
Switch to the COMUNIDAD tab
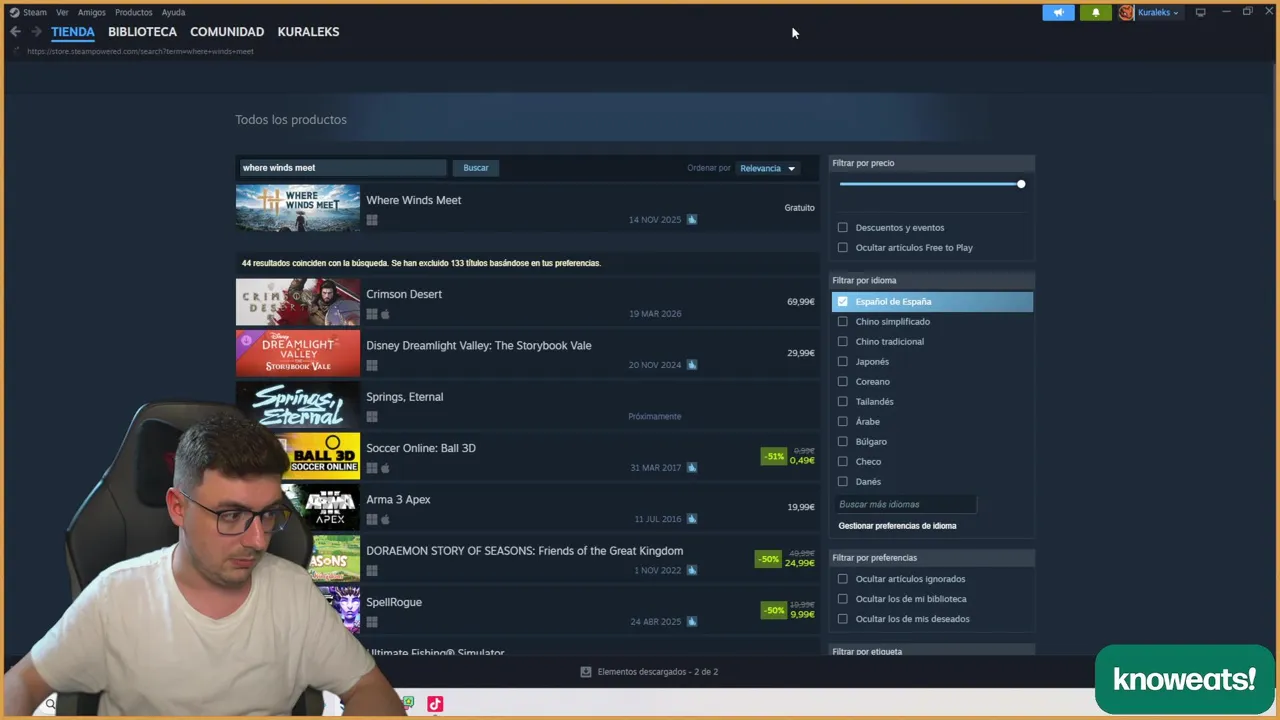tap(227, 32)
